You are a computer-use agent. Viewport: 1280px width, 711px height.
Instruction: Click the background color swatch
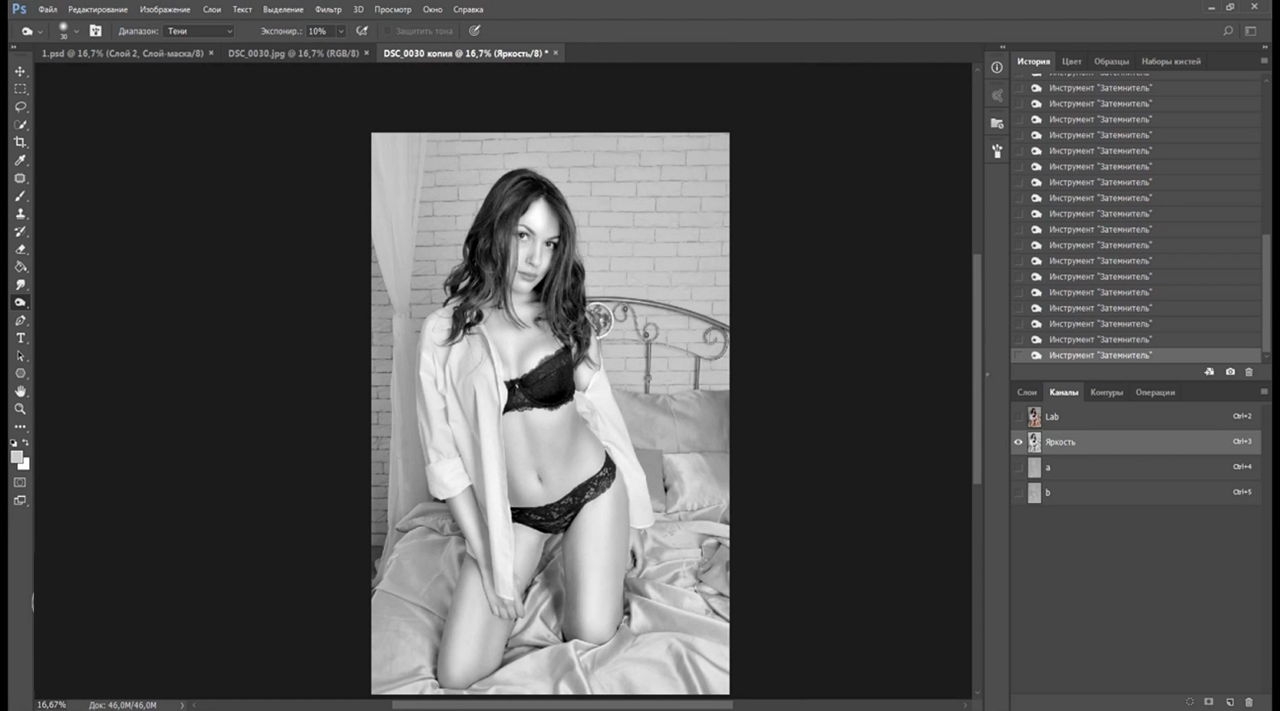24,464
